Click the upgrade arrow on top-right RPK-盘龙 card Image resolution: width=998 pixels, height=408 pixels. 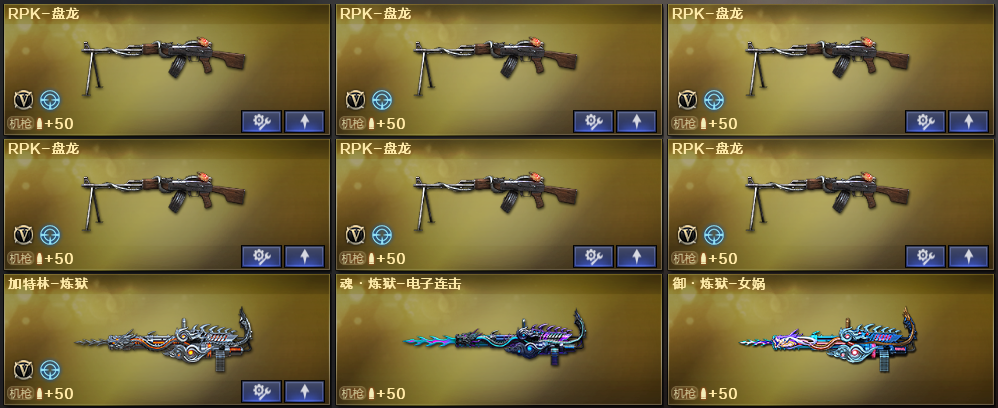point(968,122)
